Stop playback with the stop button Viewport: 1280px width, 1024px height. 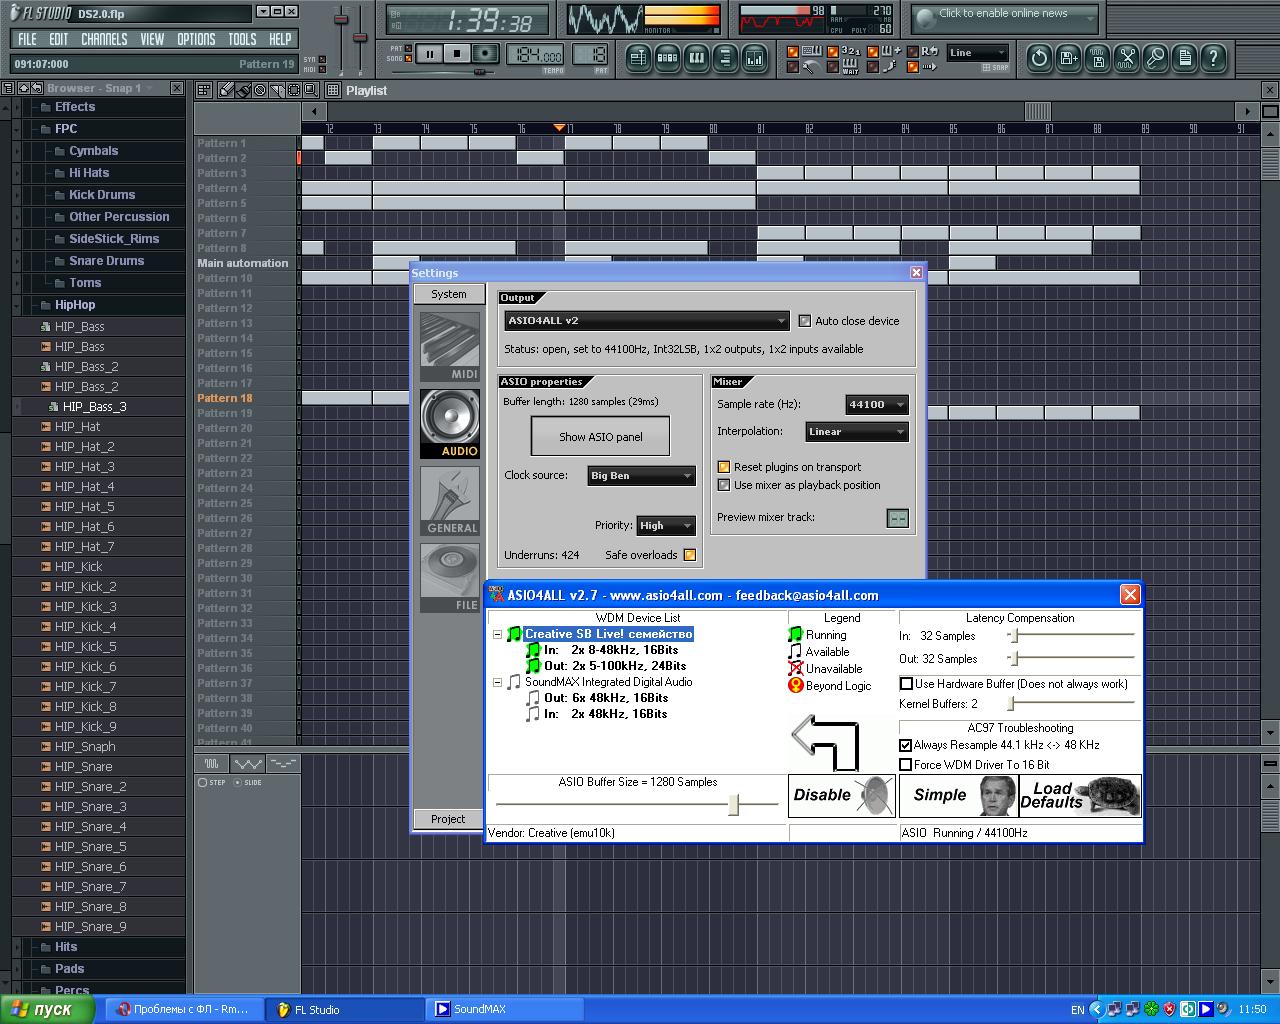[x=457, y=54]
